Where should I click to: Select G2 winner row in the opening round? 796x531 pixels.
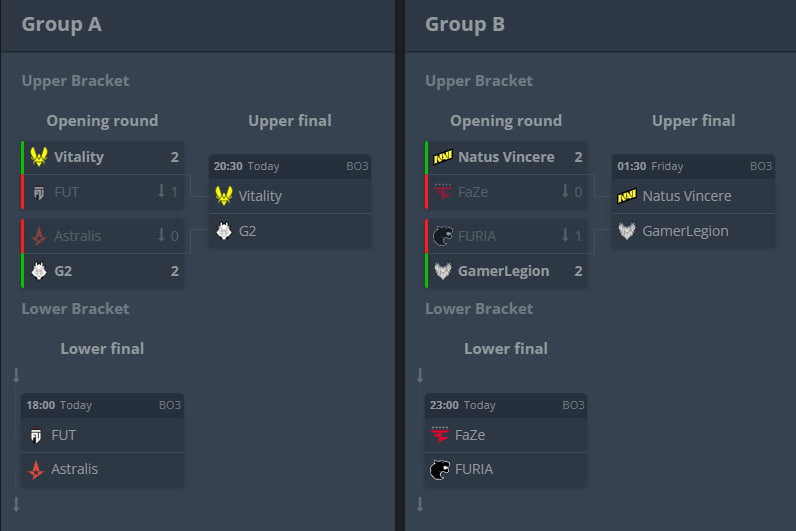click(x=103, y=271)
